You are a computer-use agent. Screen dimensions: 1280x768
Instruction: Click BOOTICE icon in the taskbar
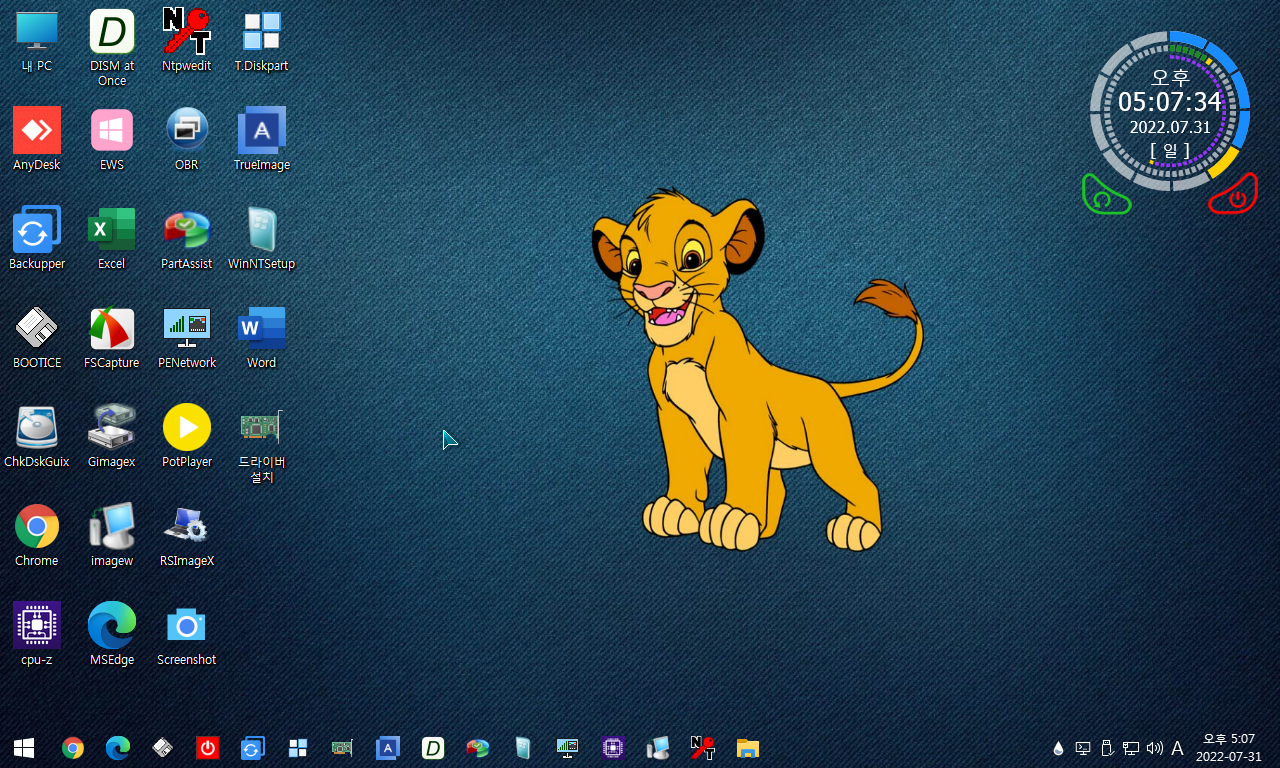coord(163,747)
